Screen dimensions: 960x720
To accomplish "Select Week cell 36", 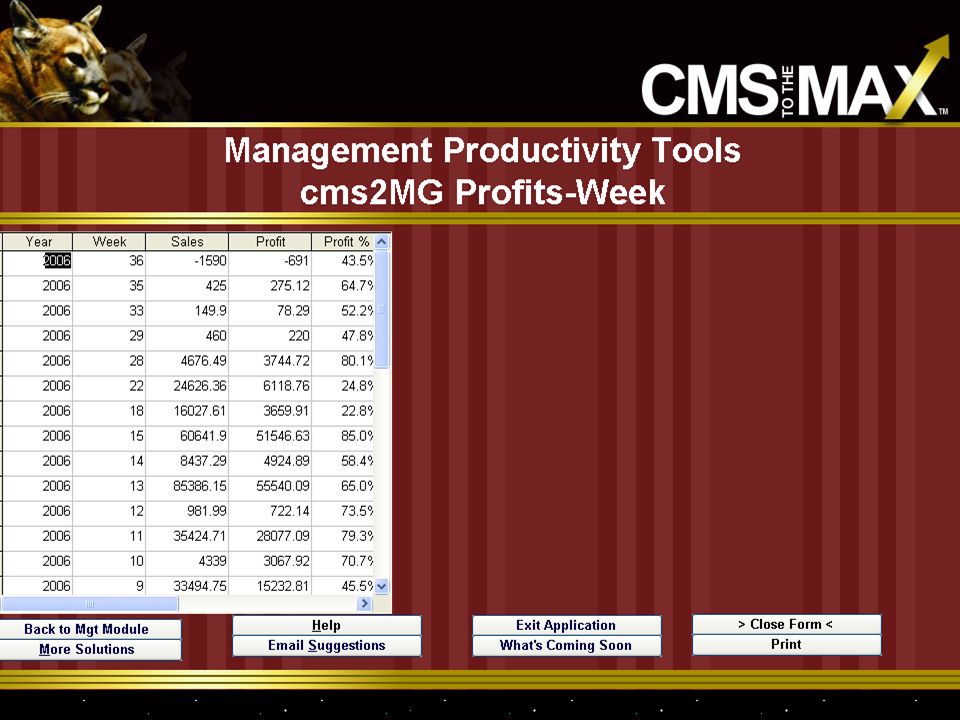I will (x=109, y=261).
